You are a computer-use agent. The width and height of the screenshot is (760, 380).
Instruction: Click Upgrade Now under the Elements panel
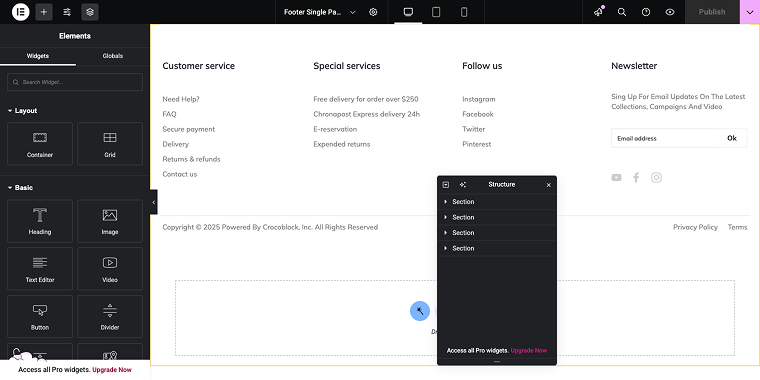112,370
